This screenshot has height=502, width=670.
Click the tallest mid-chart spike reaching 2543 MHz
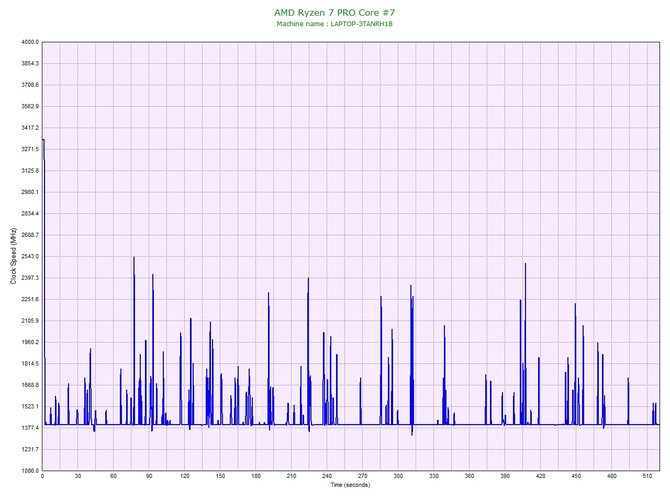134,341
